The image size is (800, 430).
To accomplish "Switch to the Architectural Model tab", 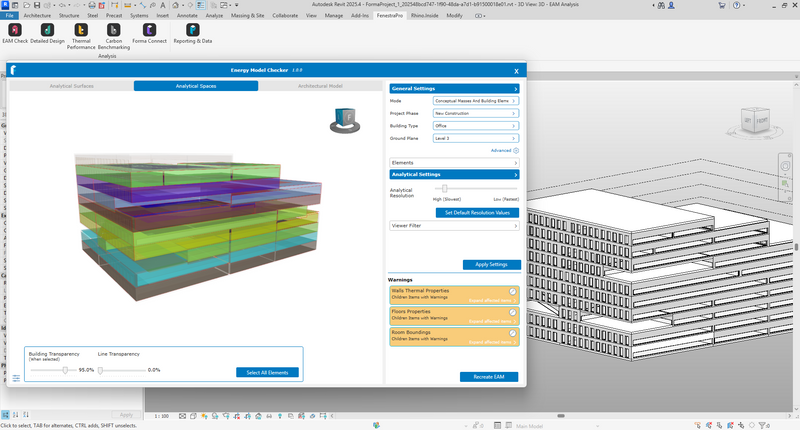I will [320, 86].
